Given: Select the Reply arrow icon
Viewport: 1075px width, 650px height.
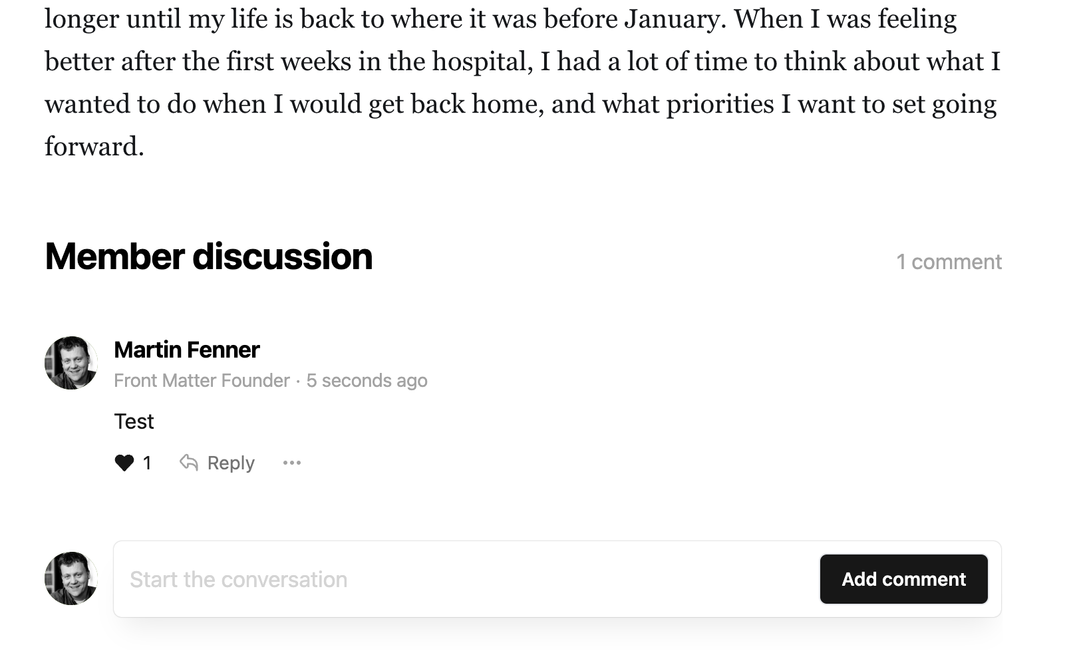Looking at the screenshot, I should coord(190,462).
